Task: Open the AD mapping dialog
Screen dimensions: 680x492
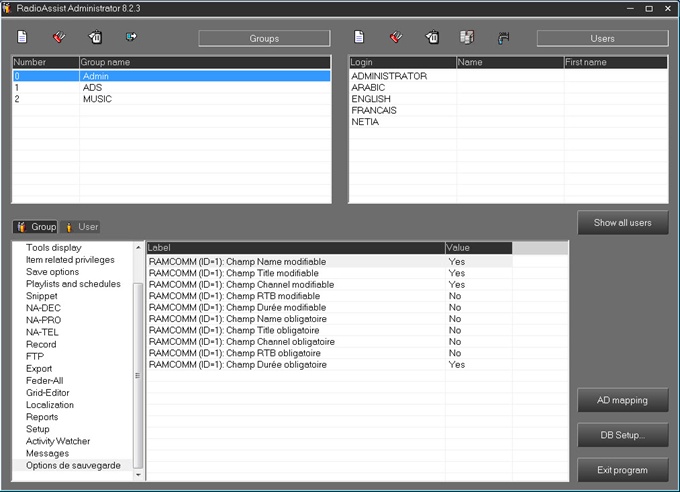Action: (x=622, y=400)
